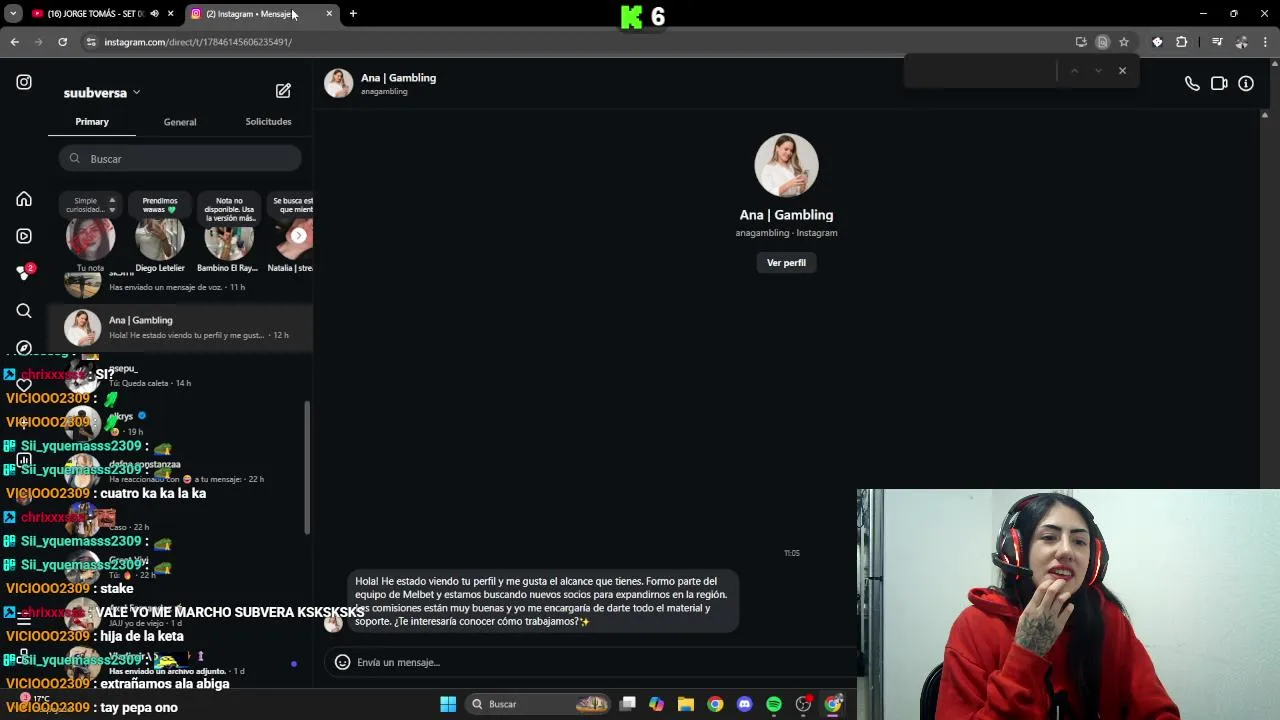This screenshot has height=720, width=1280.
Task: Open conversation information icon
Action: click(x=1246, y=84)
